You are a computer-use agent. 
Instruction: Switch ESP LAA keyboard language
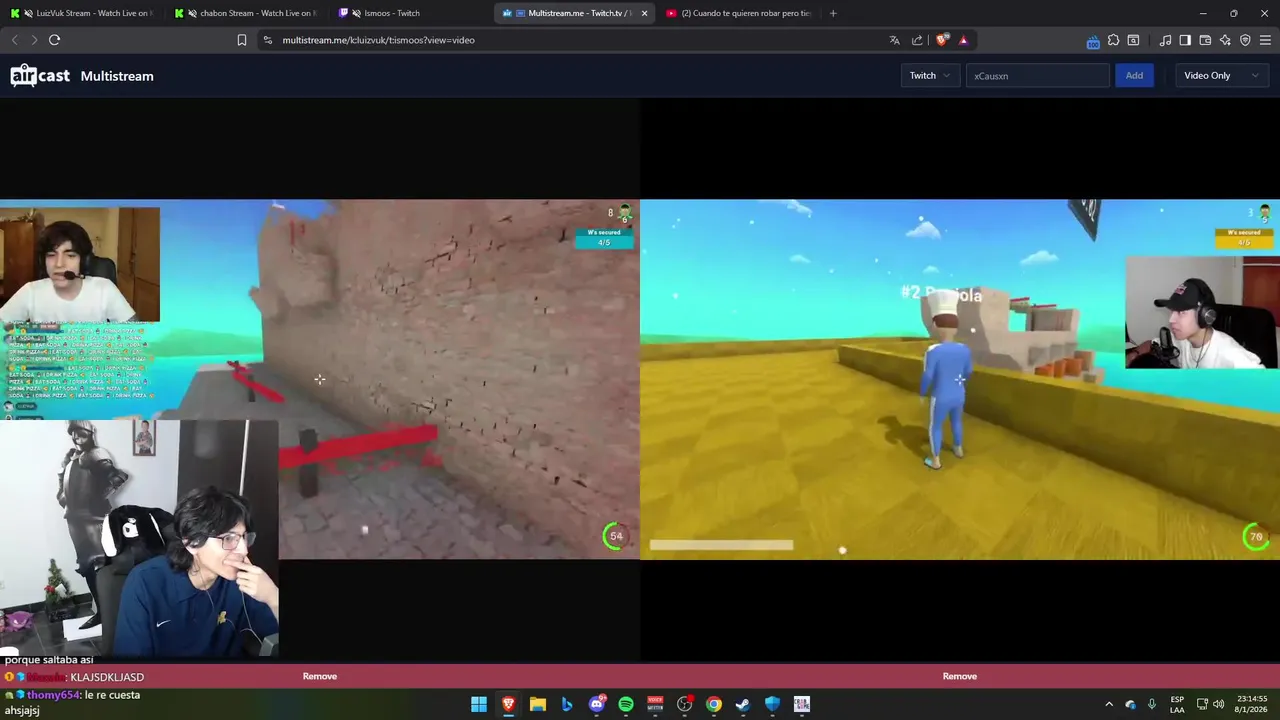click(1177, 704)
